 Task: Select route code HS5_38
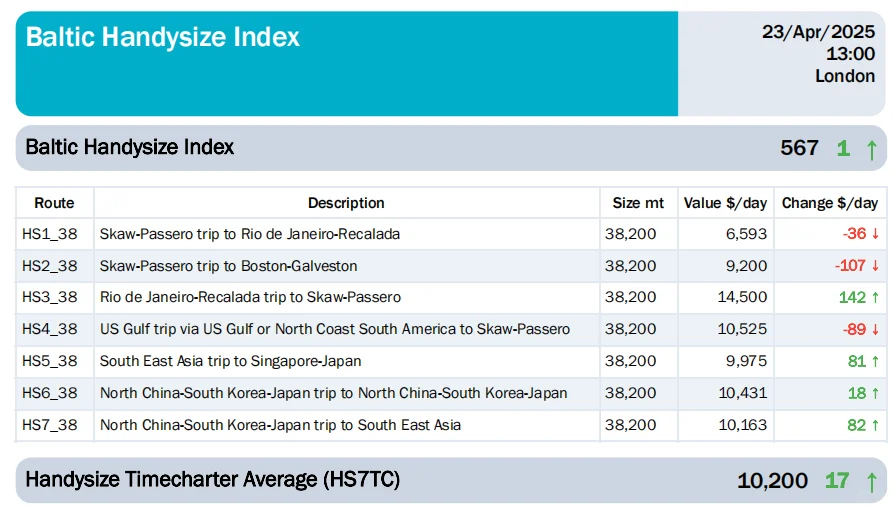pos(50,361)
